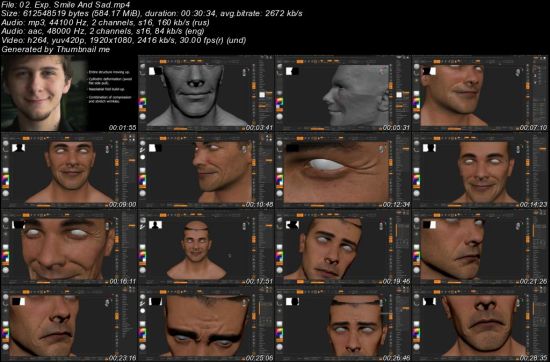
Task: Open the 00:12:34 thumbnail of eye close-up
Action: [x=343, y=170]
